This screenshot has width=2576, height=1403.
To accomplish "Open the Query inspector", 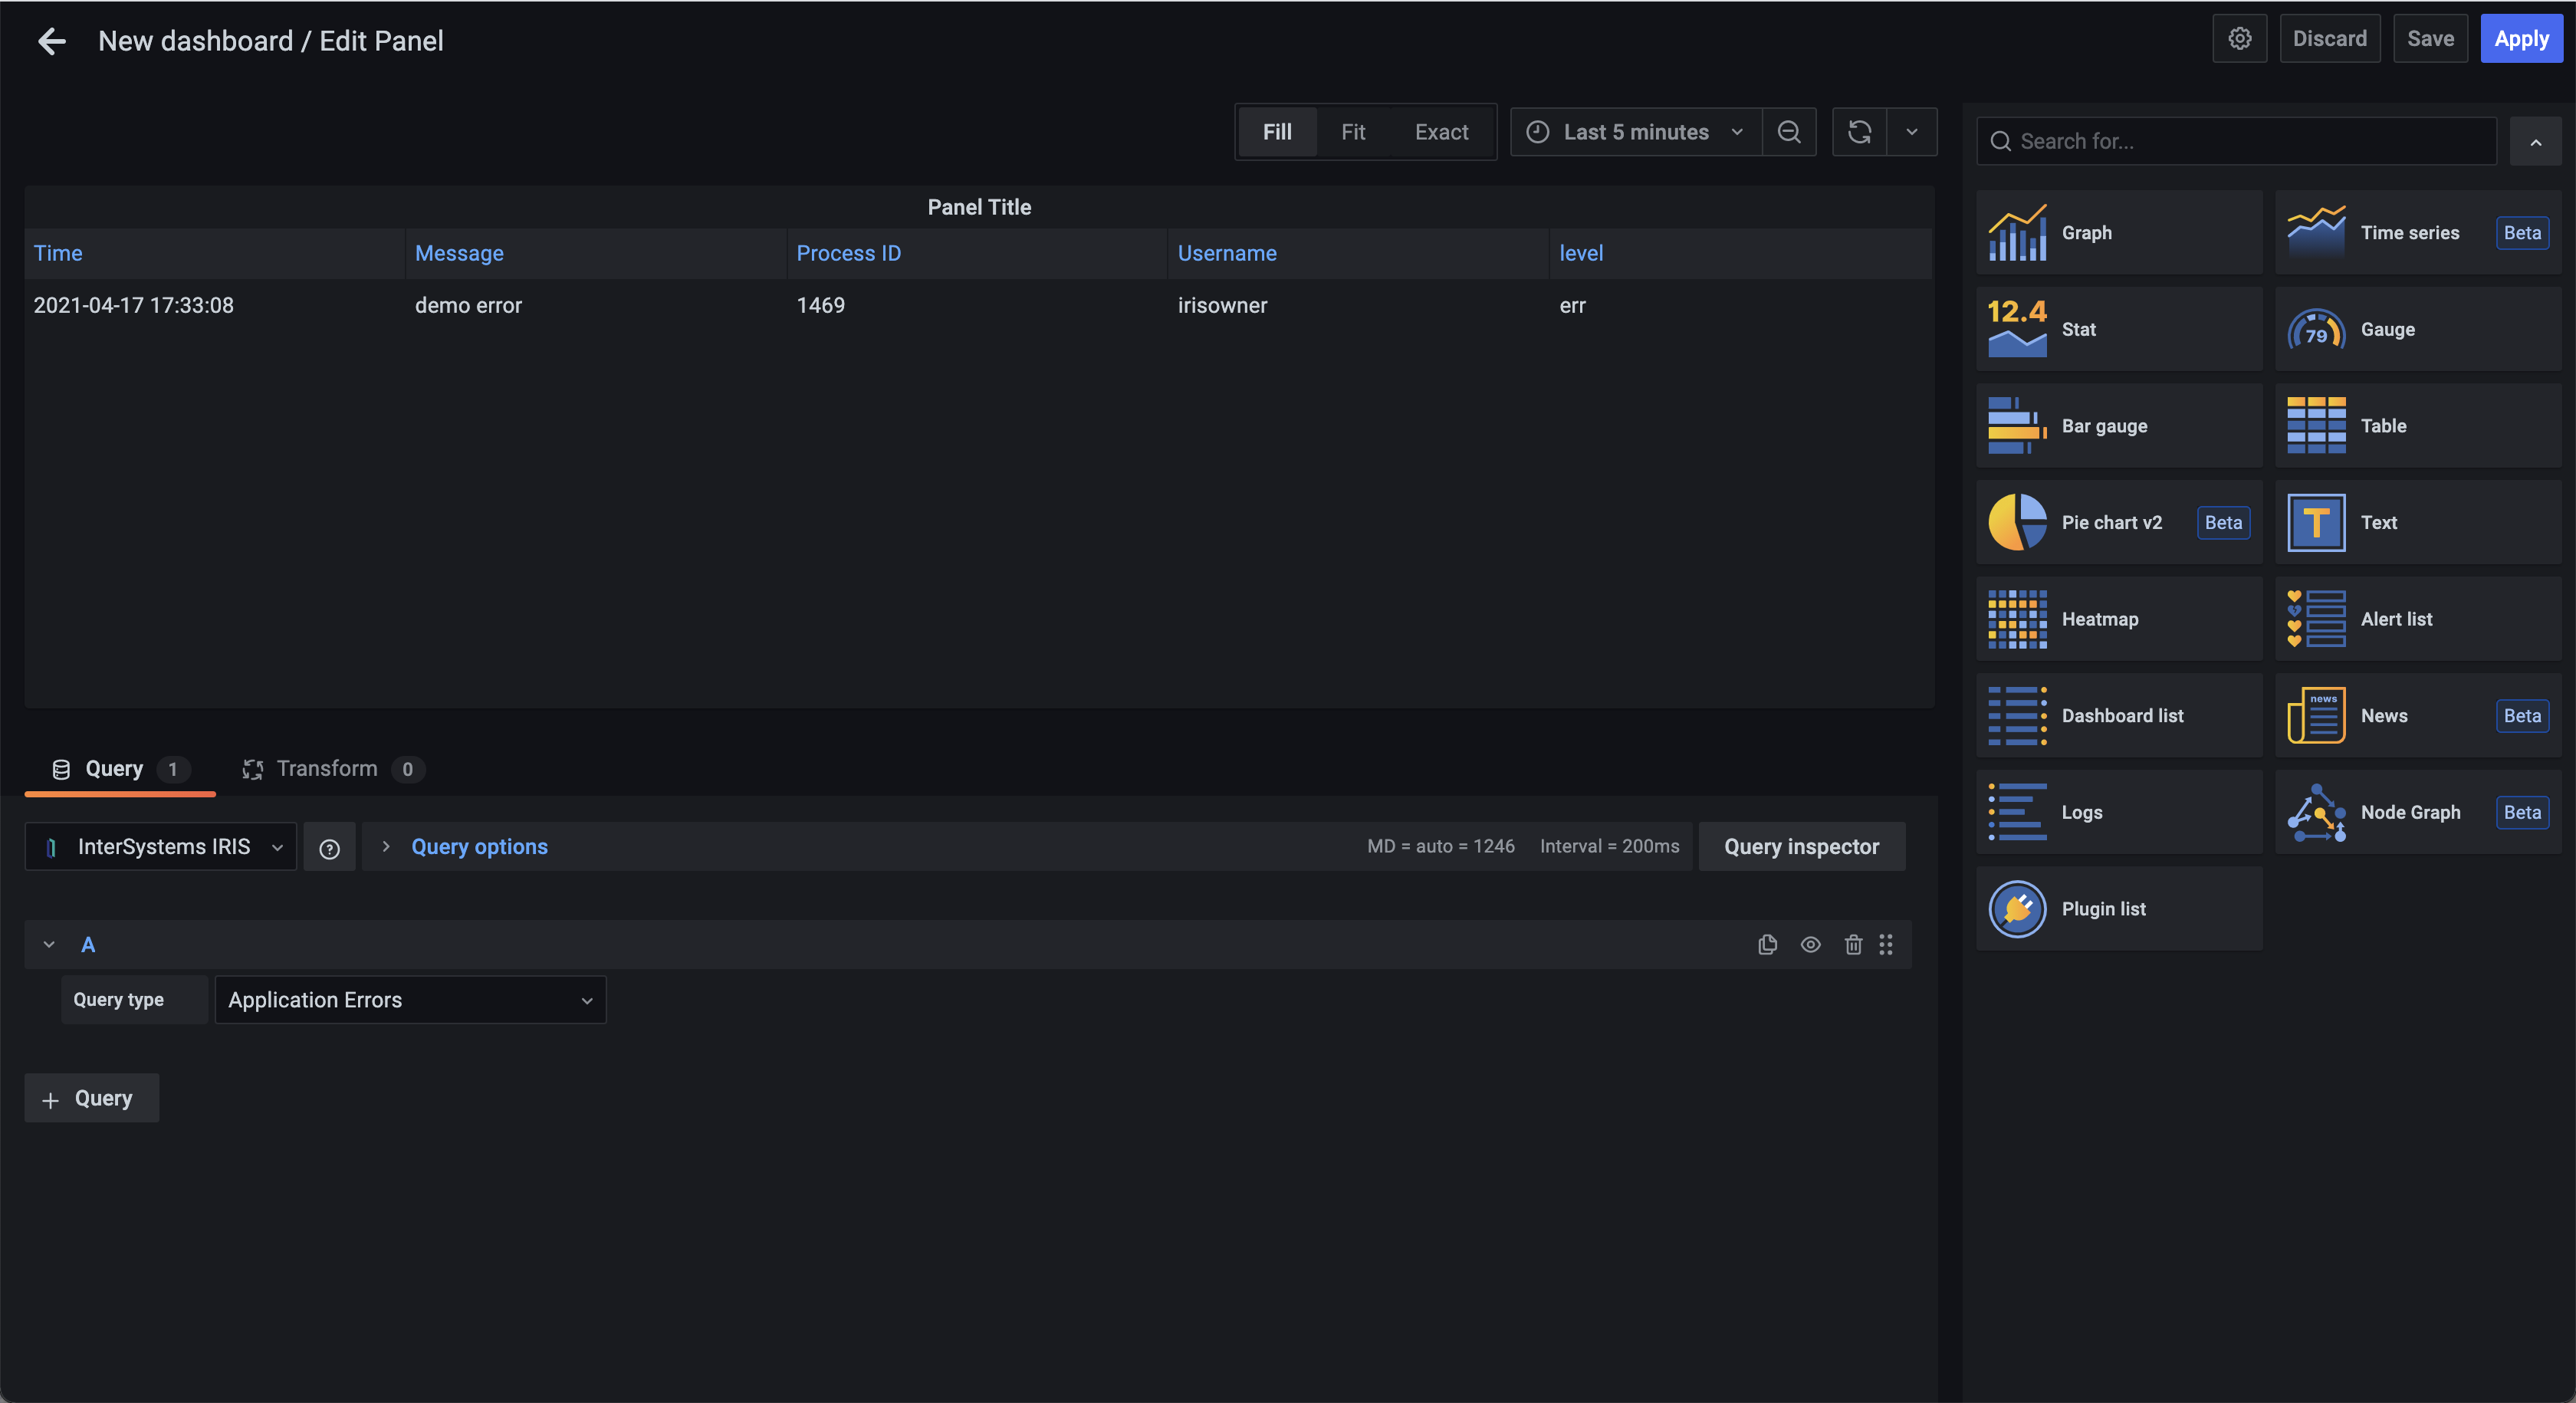I will [x=1801, y=847].
